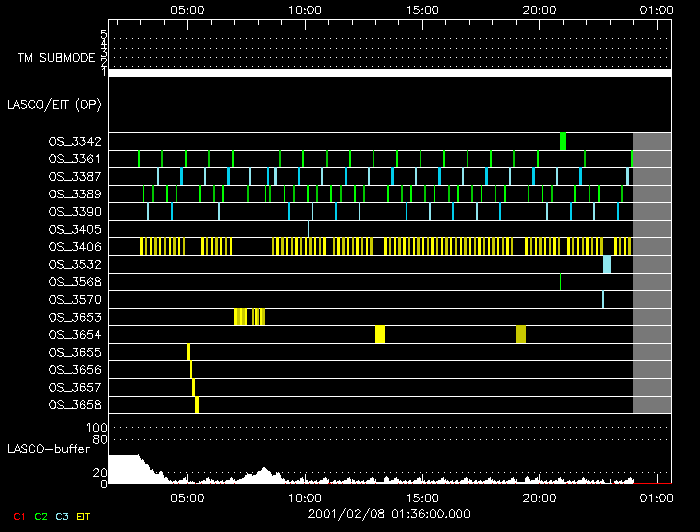Select the LASCO/EIT (OP) label

click(x=54, y=104)
